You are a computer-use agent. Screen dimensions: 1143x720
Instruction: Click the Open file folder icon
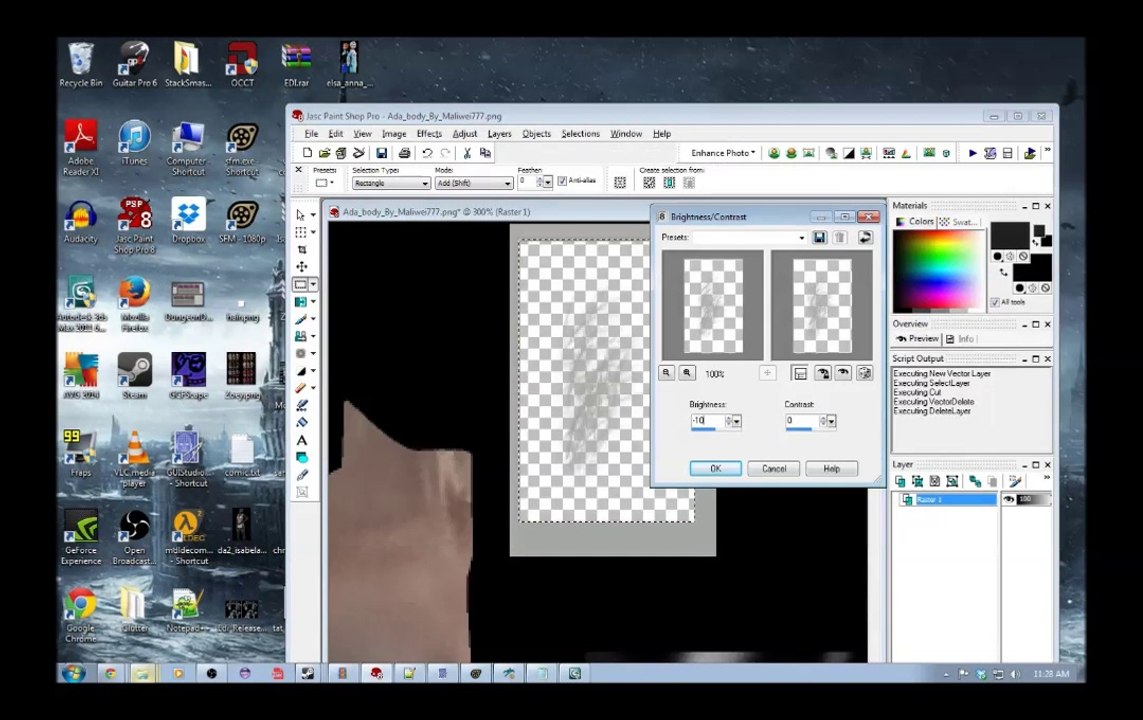[x=324, y=153]
